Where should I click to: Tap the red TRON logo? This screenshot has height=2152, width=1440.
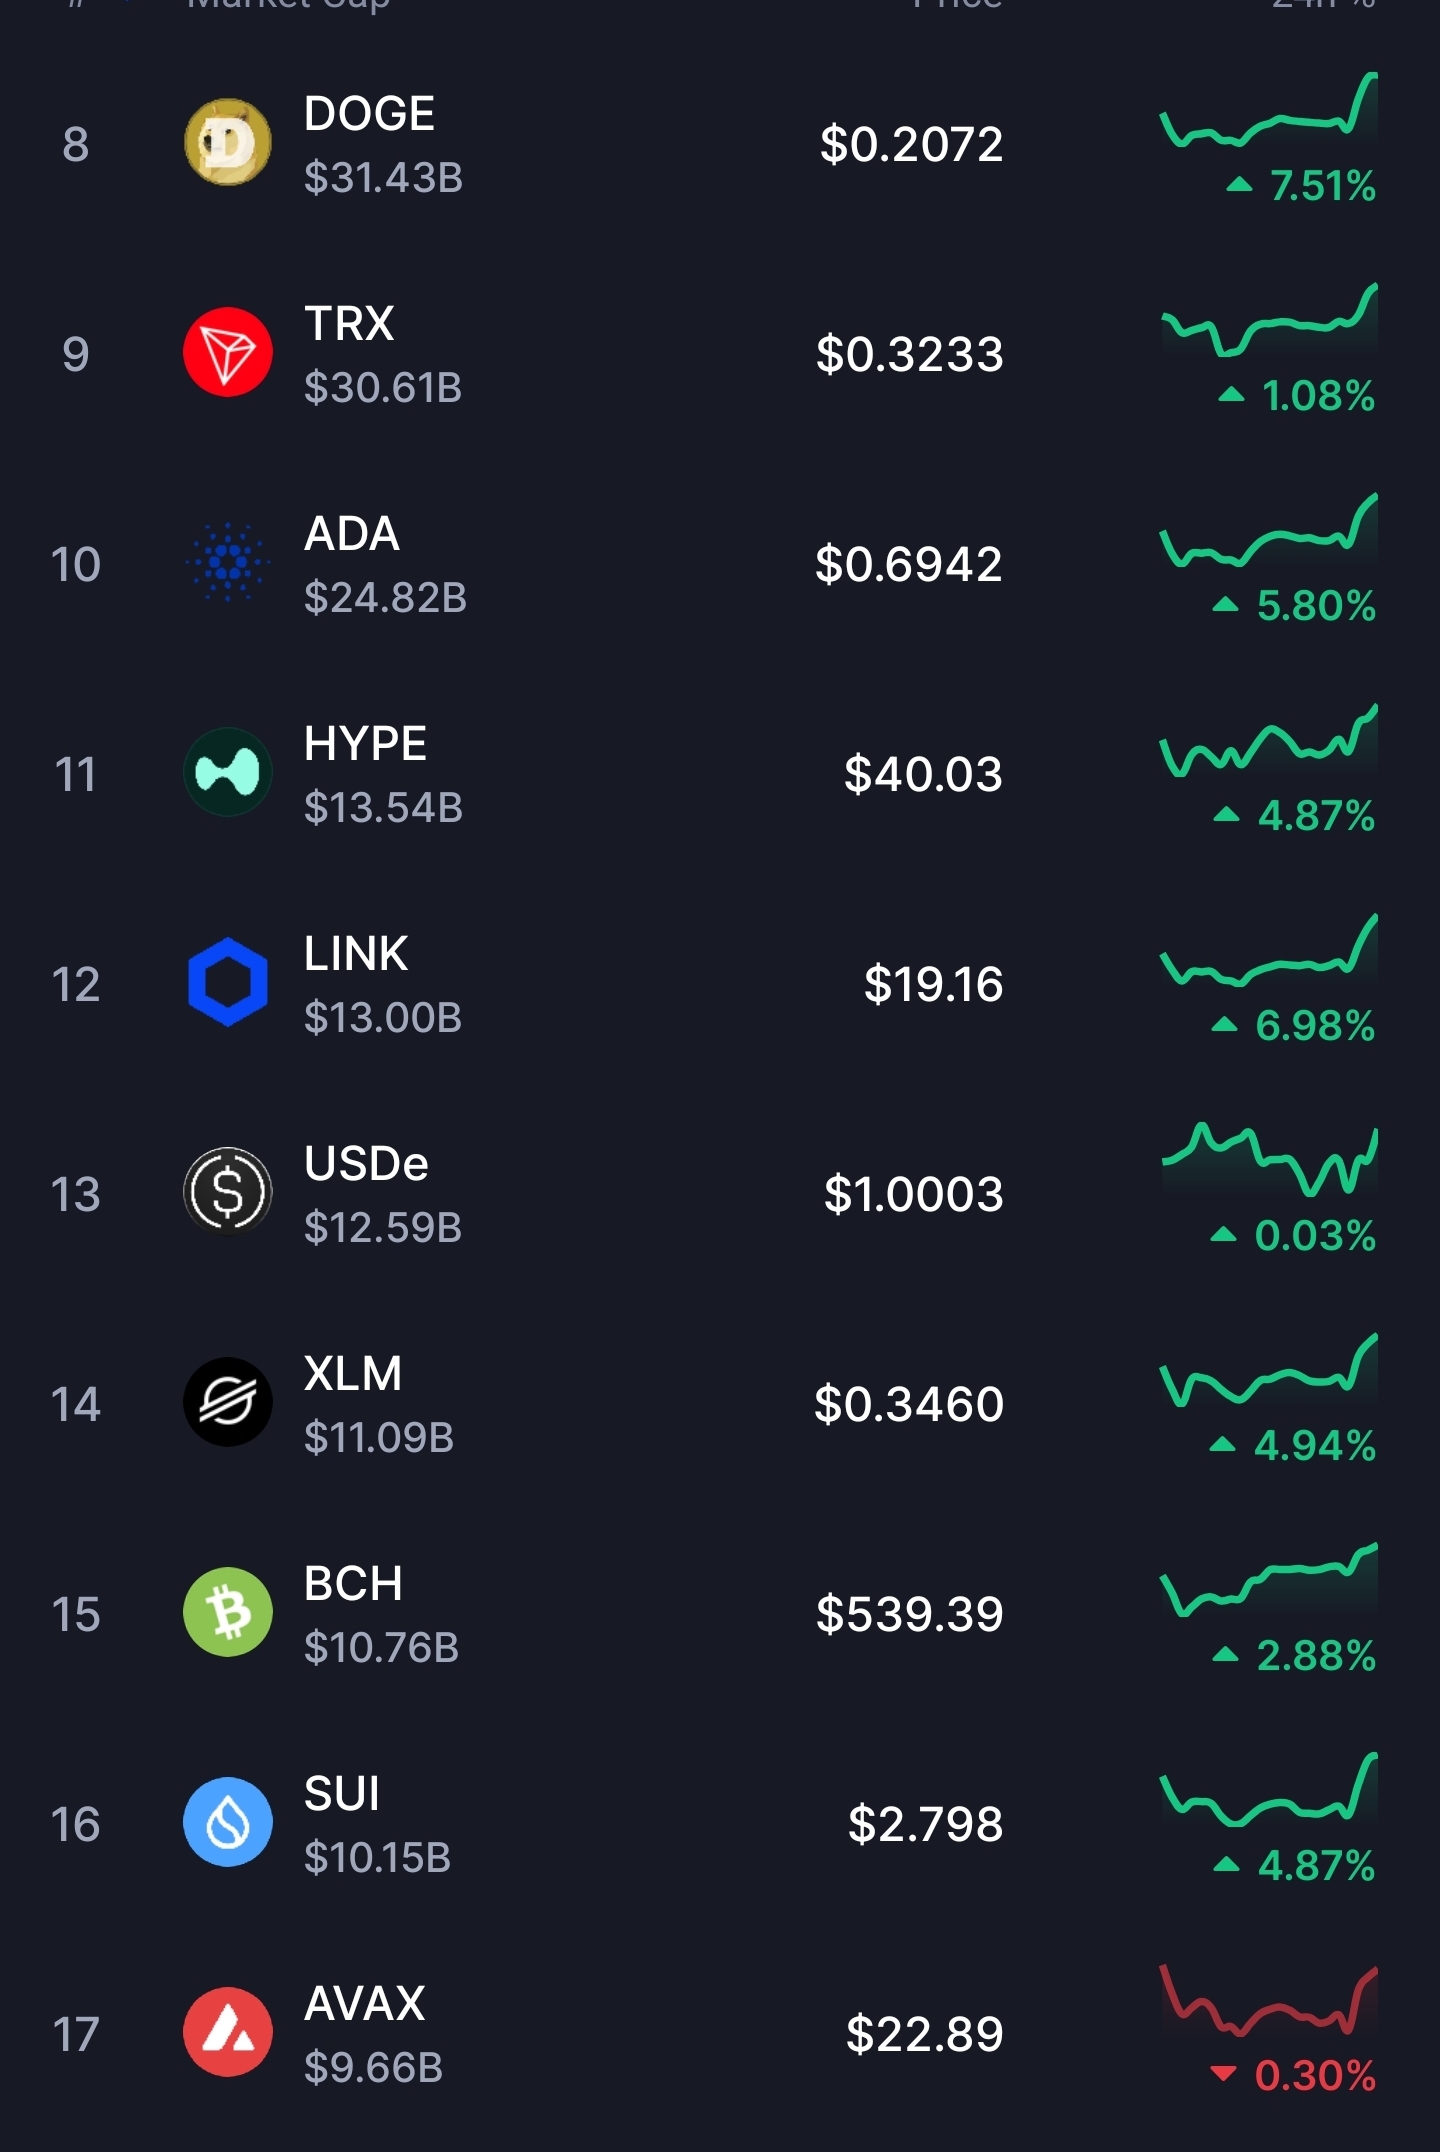[228, 353]
